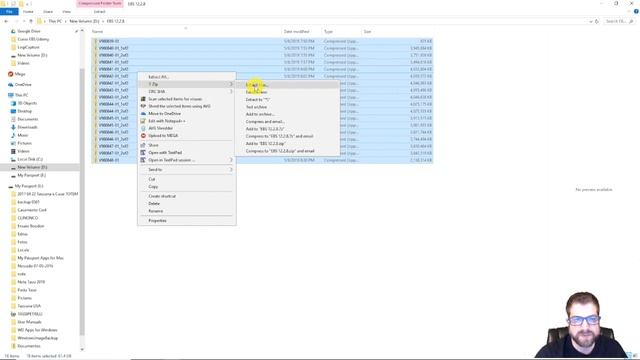Click the Move to OneDrive cloud icon in menu
Viewport: 640px width, 360px height.
(x=143, y=113)
